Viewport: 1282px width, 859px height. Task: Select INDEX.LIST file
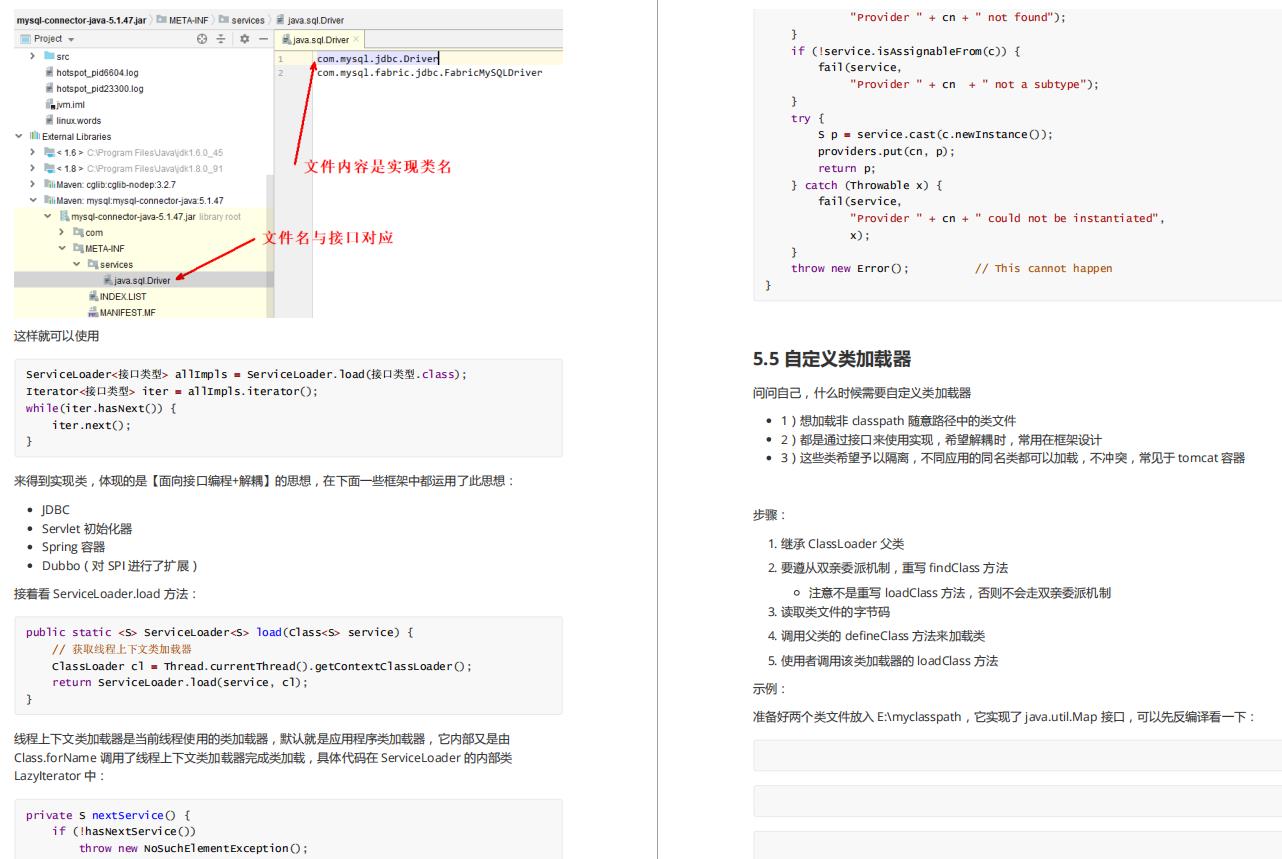pos(123,296)
